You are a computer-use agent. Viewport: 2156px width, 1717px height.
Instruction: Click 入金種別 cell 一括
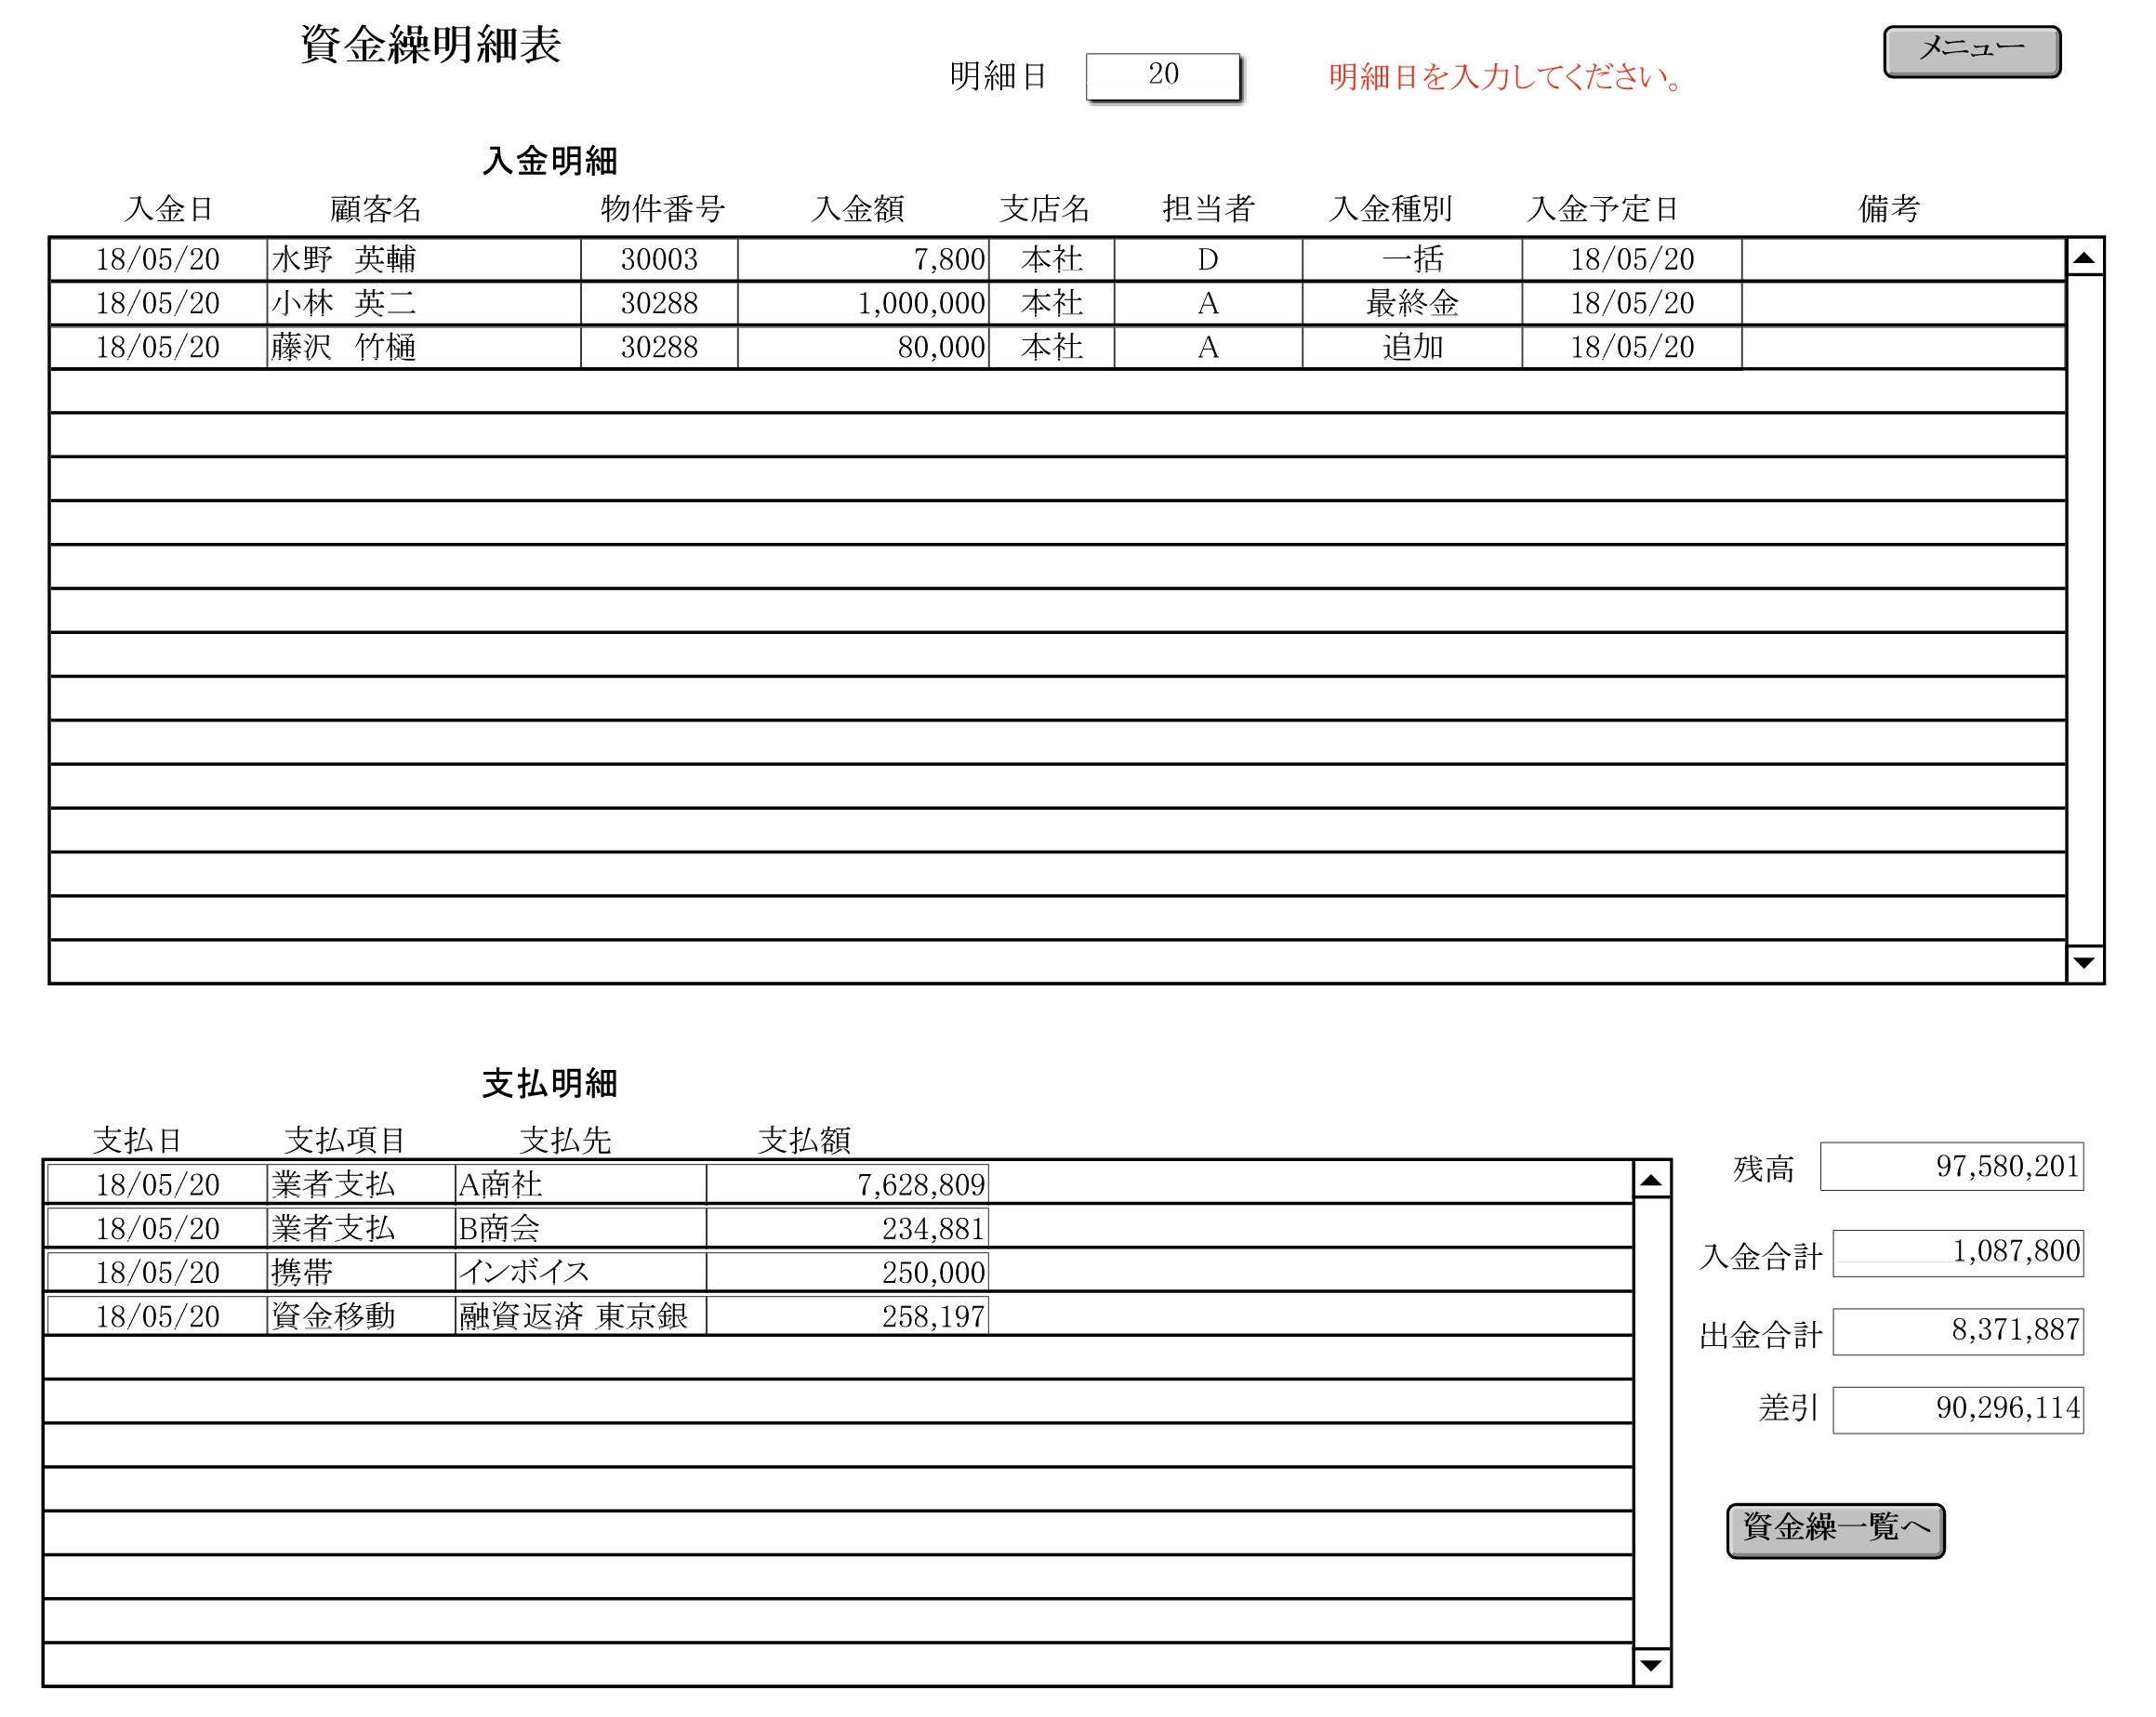click(1412, 259)
